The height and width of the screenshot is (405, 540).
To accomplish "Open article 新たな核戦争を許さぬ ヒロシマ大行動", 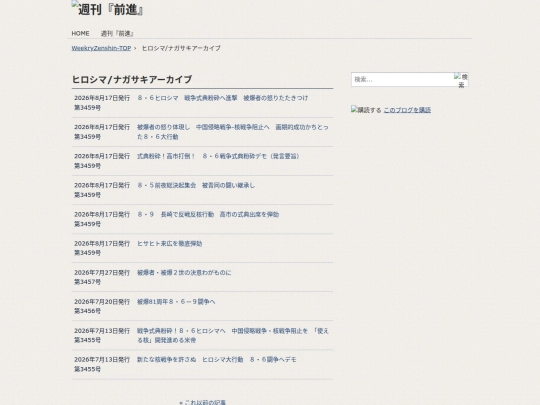I will tap(217, 360).
